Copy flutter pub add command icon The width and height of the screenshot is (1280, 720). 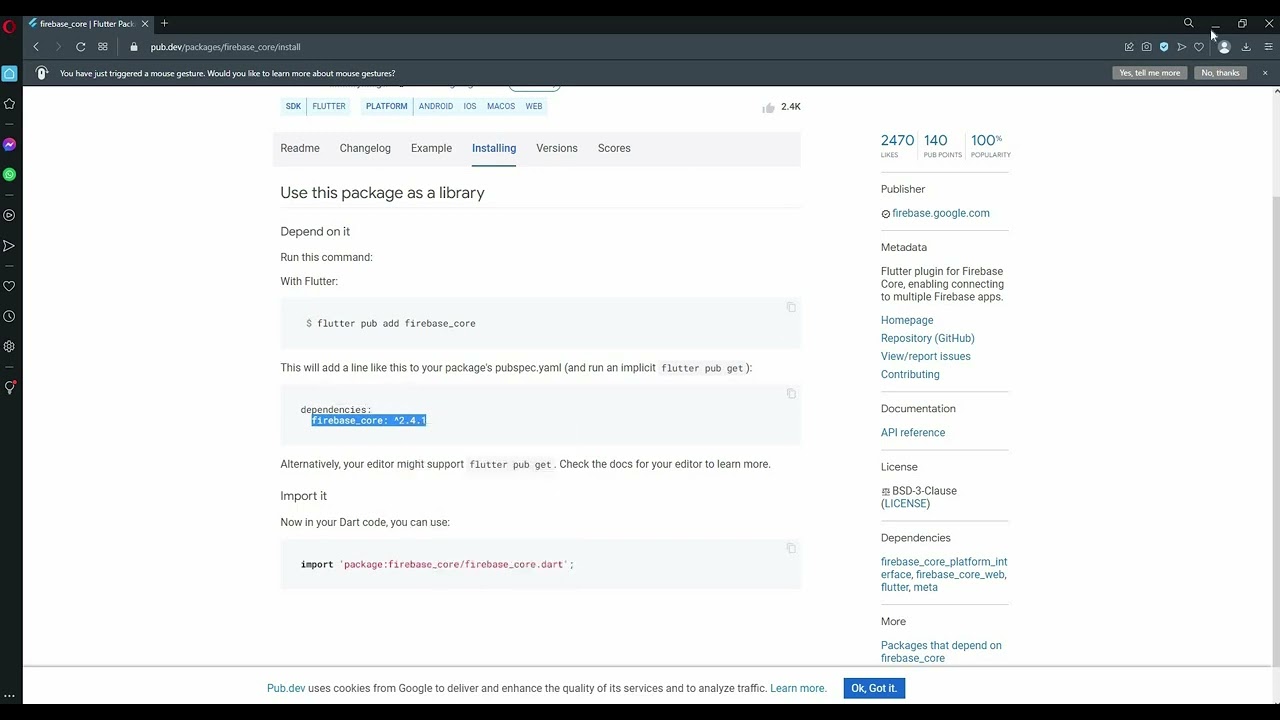click(x=791, y=307)
